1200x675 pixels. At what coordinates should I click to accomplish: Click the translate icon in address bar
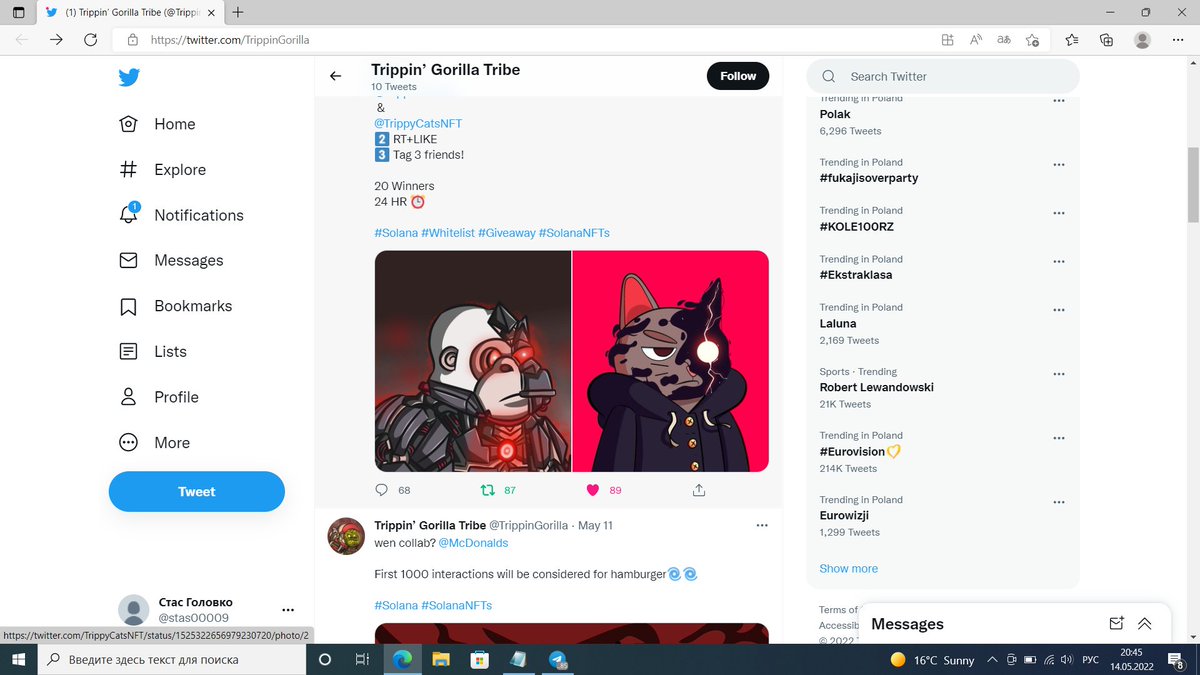[x=1004, y=40]
